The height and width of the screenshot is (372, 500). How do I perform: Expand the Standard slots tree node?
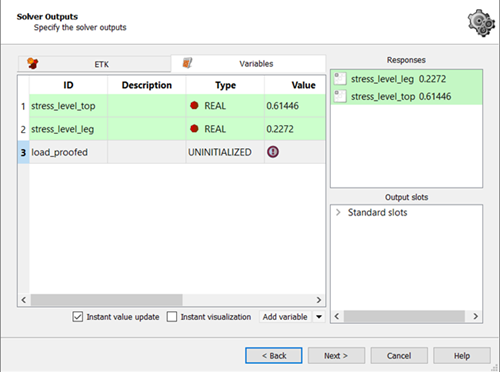(338, 212)
